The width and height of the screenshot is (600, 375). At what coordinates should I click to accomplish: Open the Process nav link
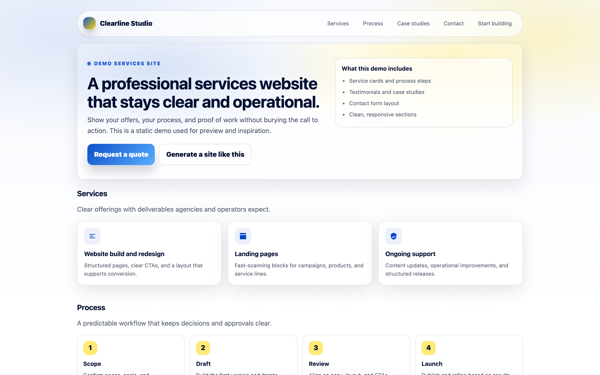[373, 23]
